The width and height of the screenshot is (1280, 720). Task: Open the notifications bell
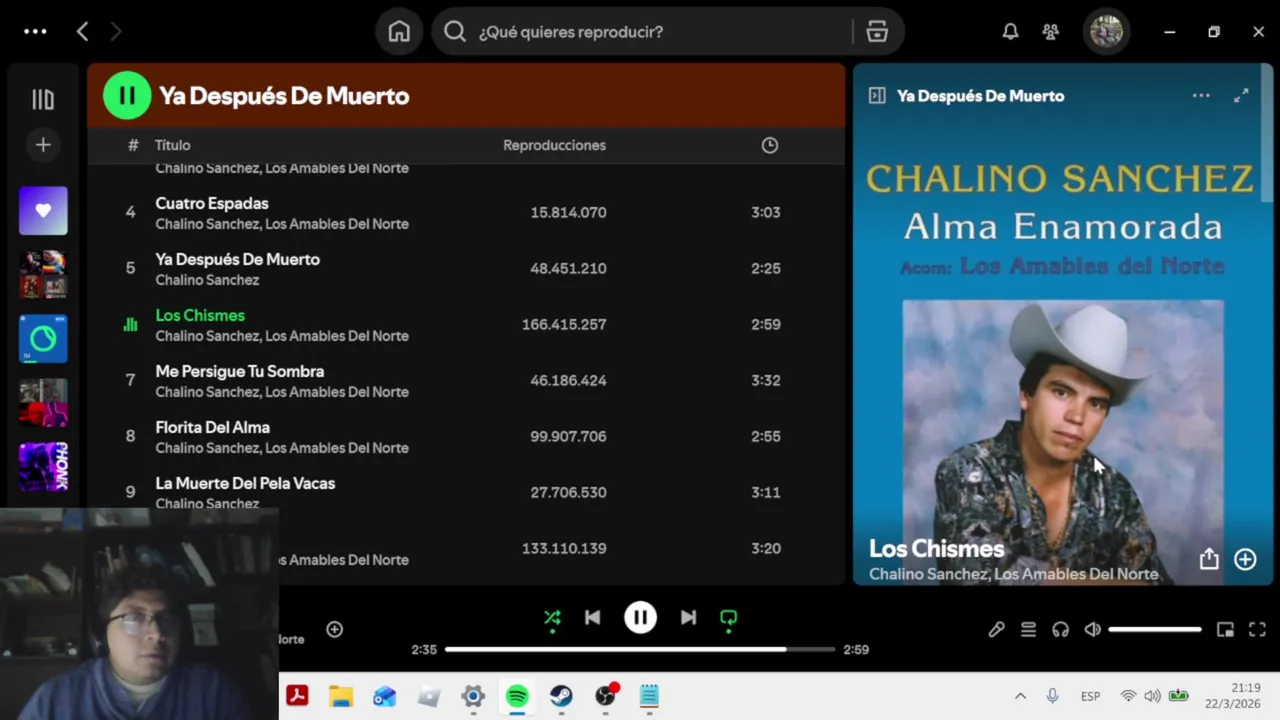click(1011, 32)
